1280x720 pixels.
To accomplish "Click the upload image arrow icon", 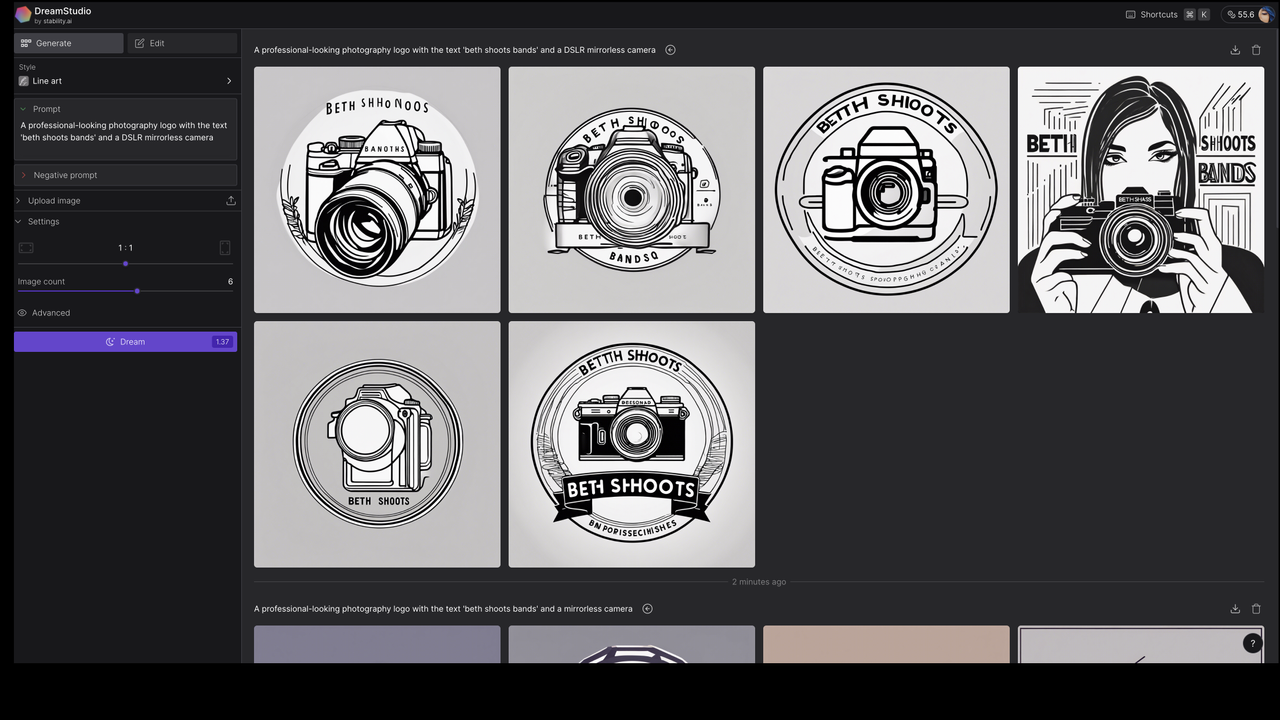I will [231, 201].
